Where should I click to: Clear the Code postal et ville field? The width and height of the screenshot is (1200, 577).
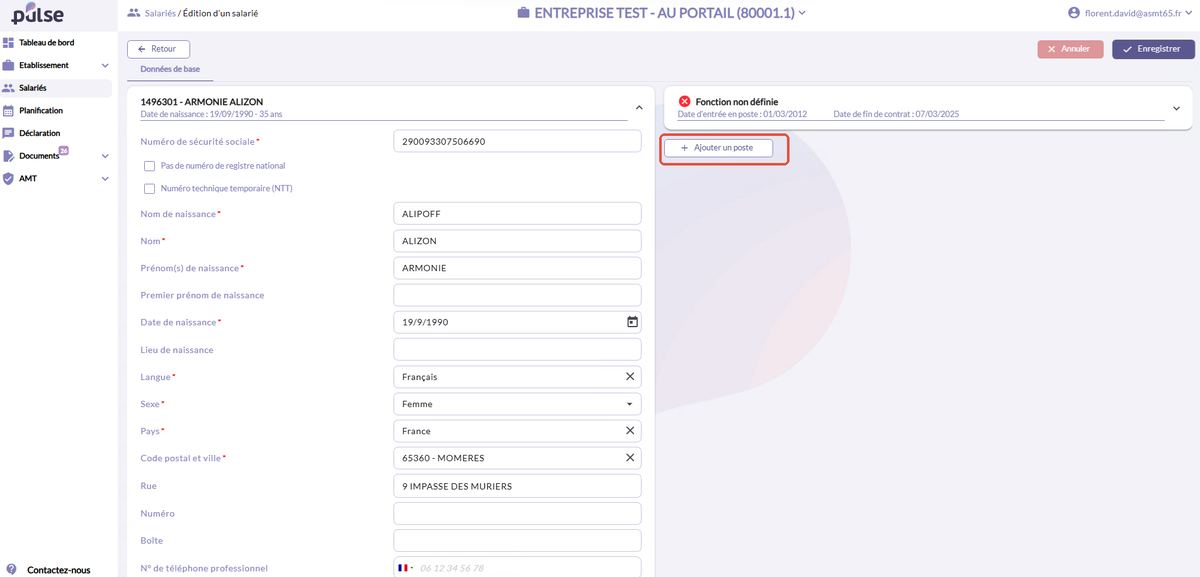[630, 458]
